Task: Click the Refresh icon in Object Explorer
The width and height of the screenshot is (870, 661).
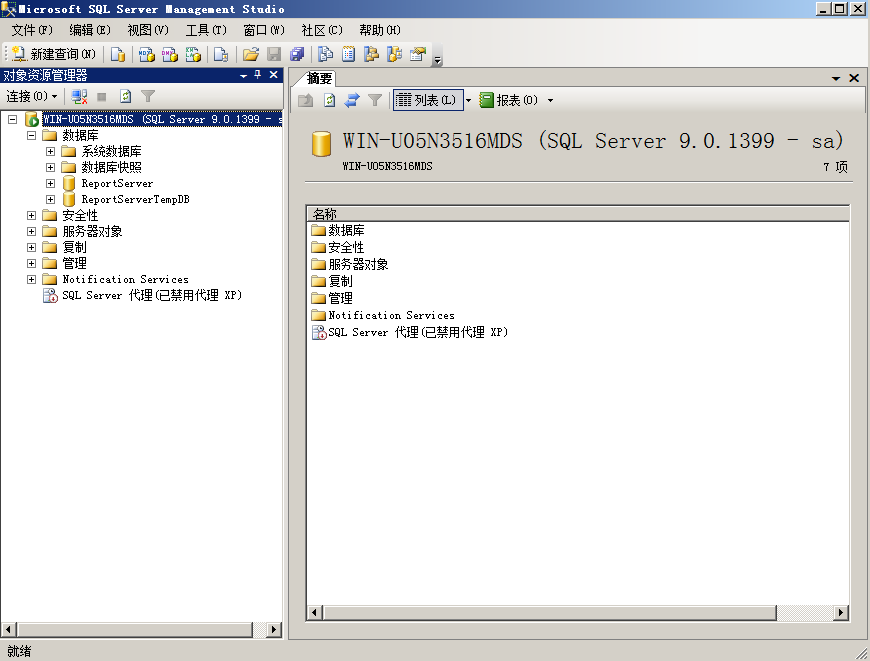Action: (125, 97)
